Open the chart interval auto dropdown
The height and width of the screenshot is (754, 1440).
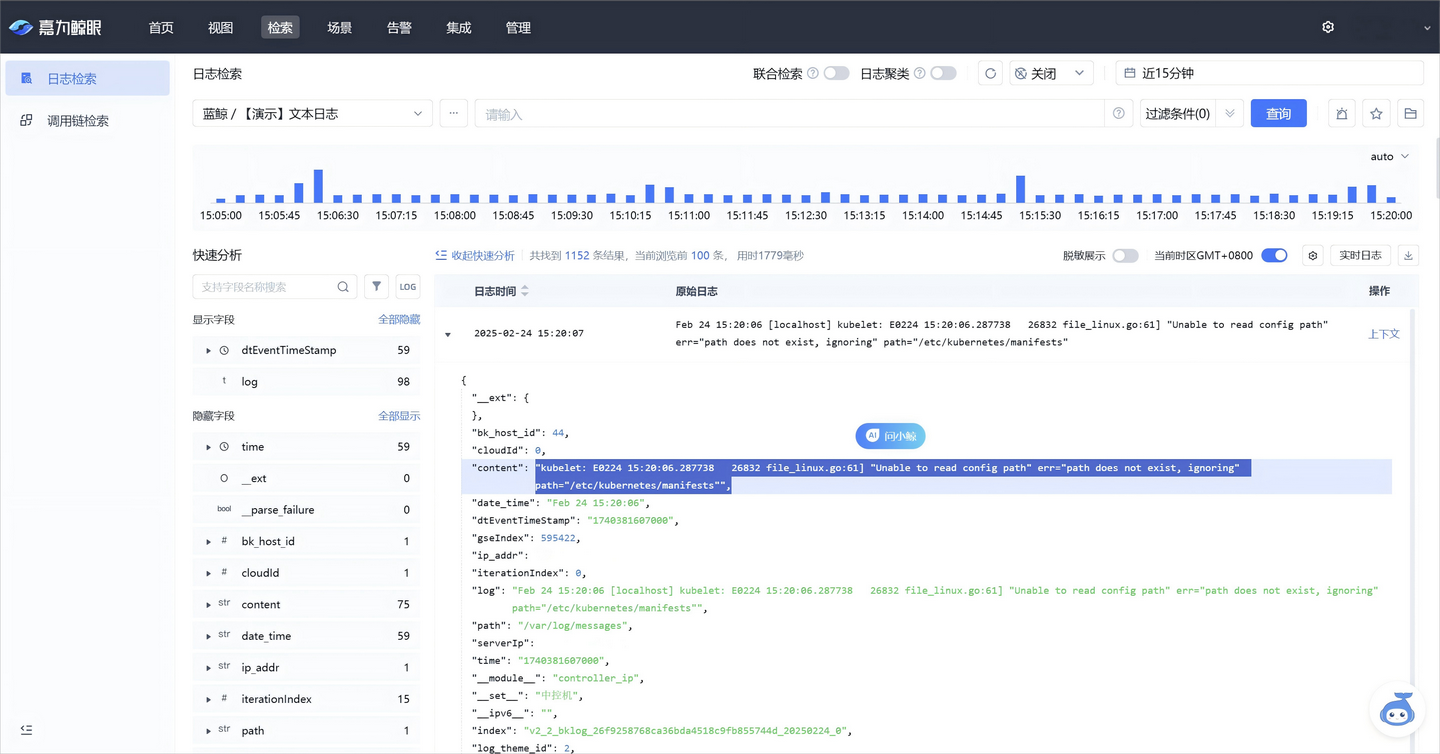(1389, 157)
